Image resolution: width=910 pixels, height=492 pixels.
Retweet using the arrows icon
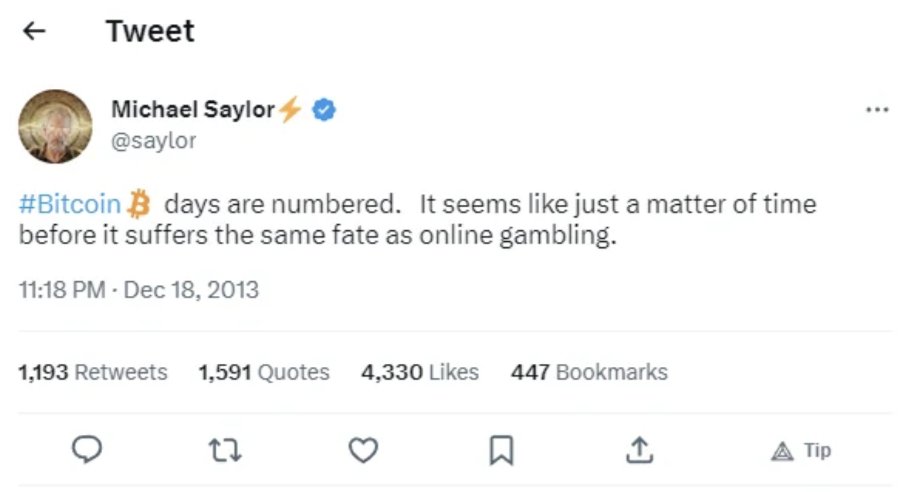click(225, 450)
